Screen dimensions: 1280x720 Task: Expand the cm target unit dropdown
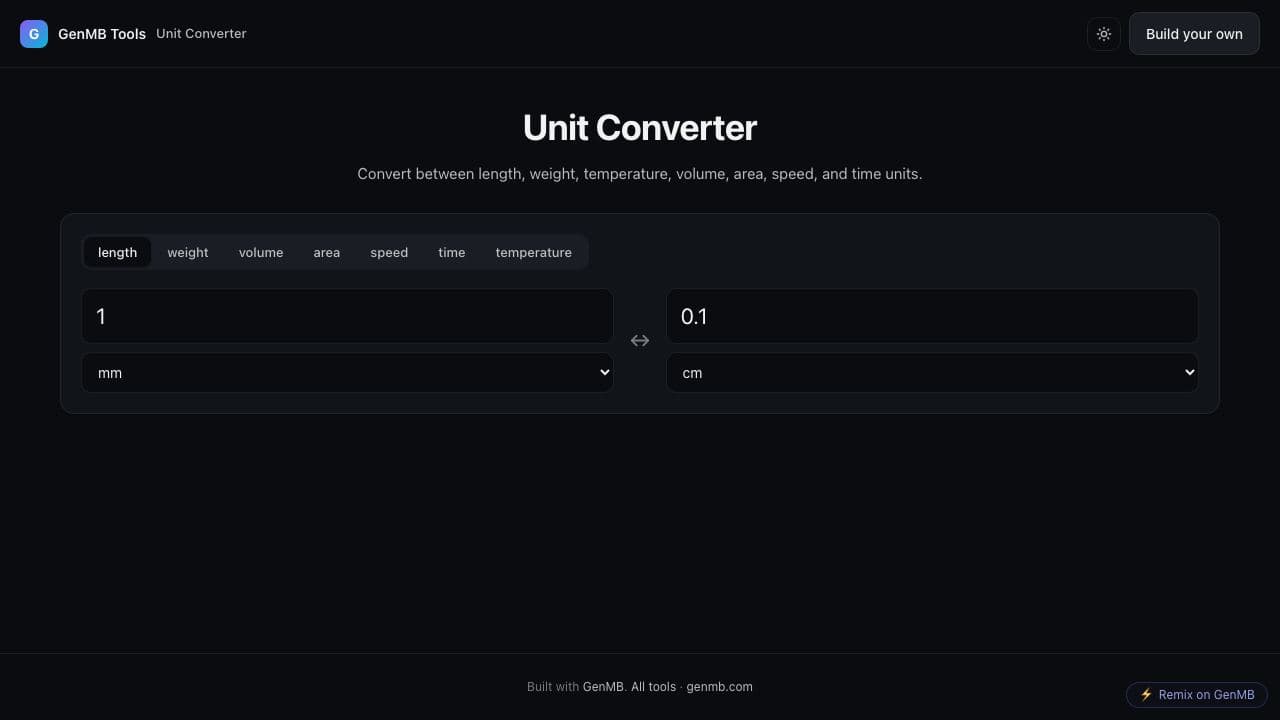[932, 372]
